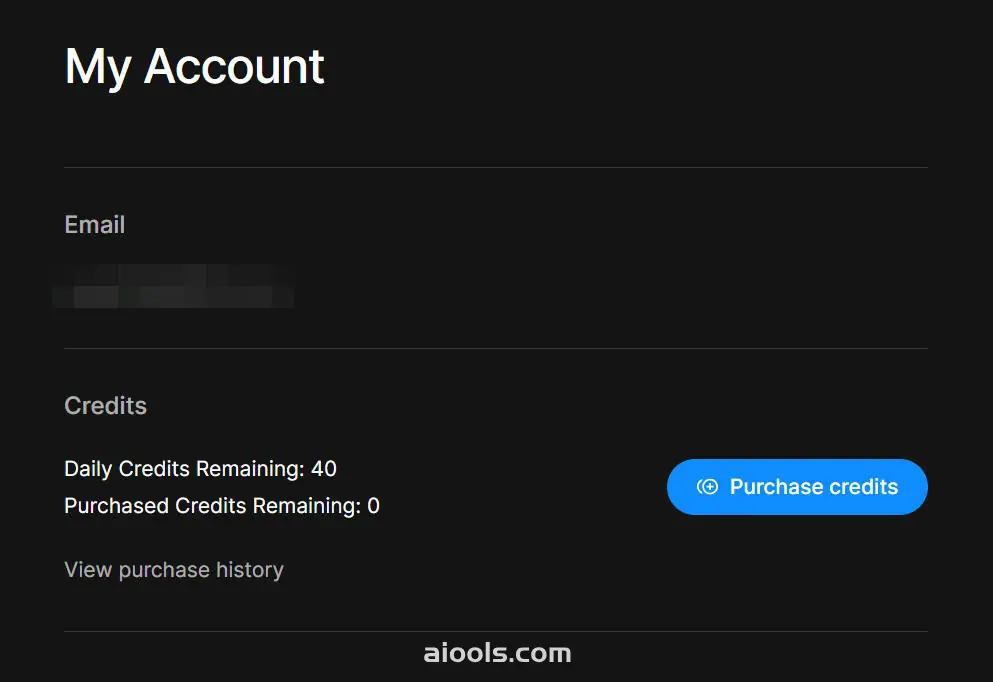Click the purchased credits value 0
The image size is (993, 682).
point(373,506)
